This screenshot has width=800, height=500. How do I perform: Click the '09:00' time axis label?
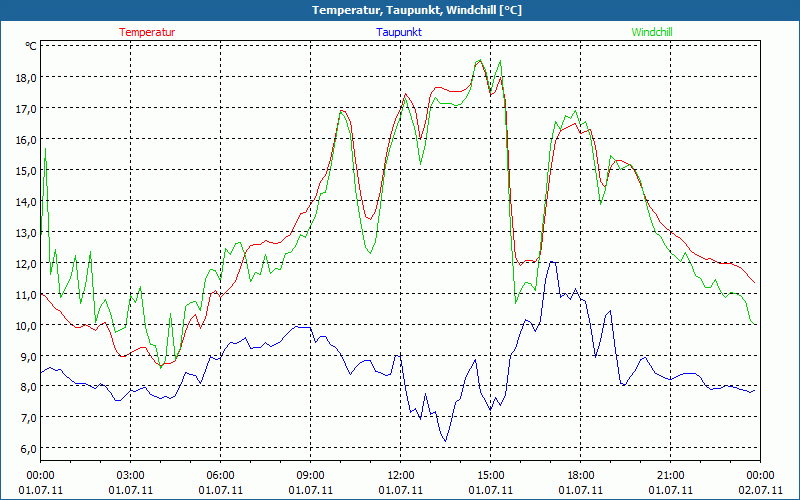point(310,476)
